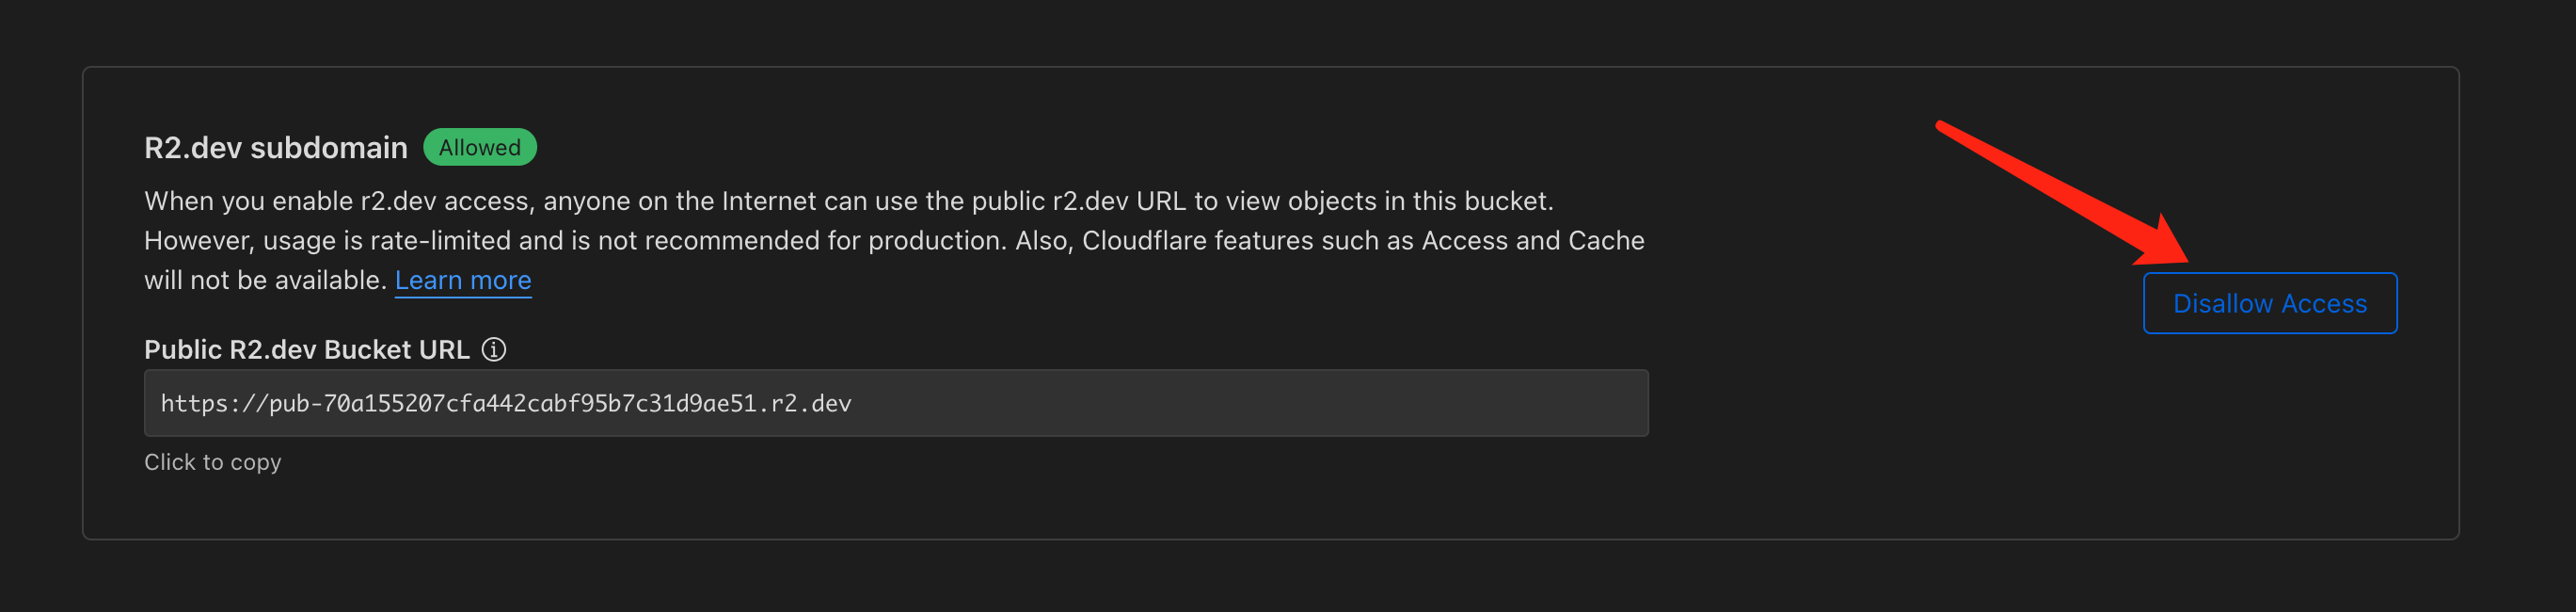Open the Learn more link
This screenshot has width=2576, height=612.
pyautogui.click(x=463, y=280)
